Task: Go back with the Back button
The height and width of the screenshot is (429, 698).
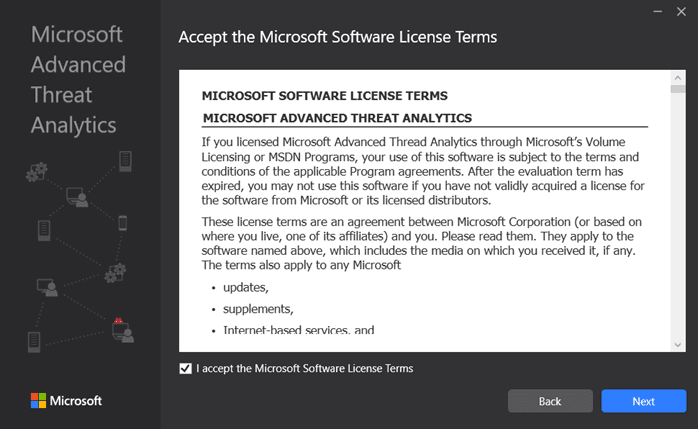Action: 550,401
